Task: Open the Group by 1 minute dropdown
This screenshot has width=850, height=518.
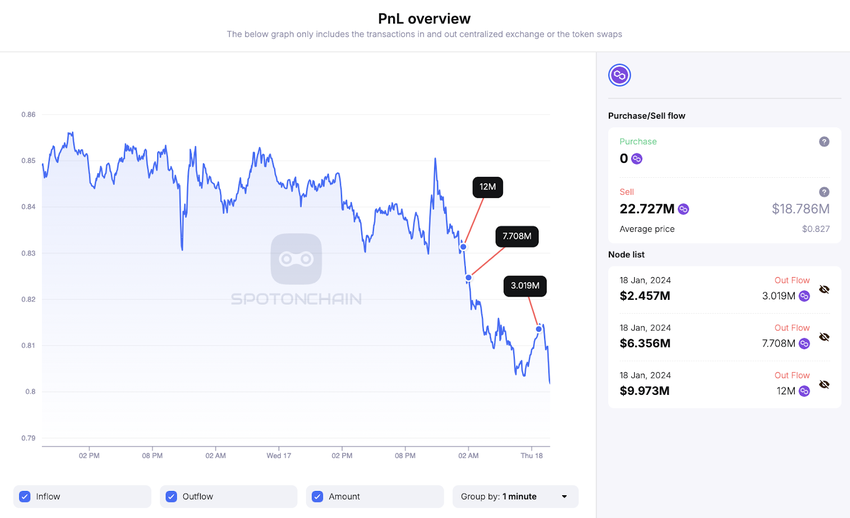Action: pyautogui.click(x=515, y=496)
